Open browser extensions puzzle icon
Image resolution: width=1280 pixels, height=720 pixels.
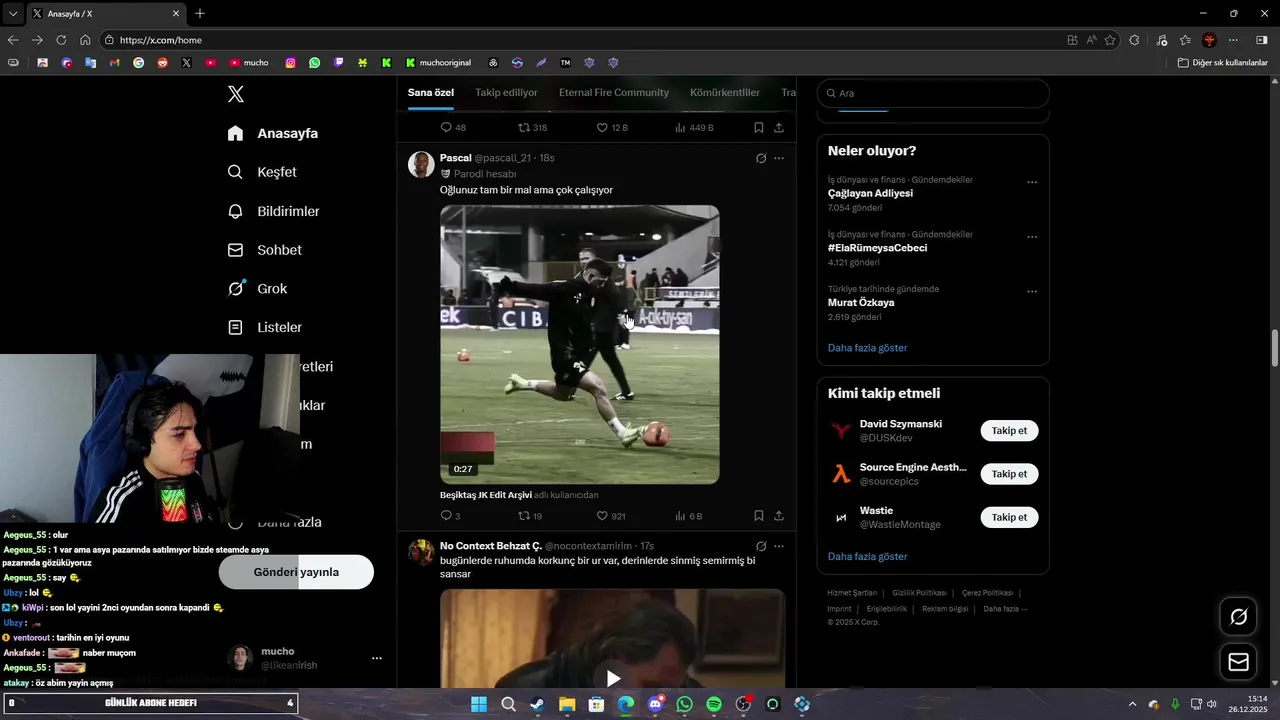(x=1134, y=40)
